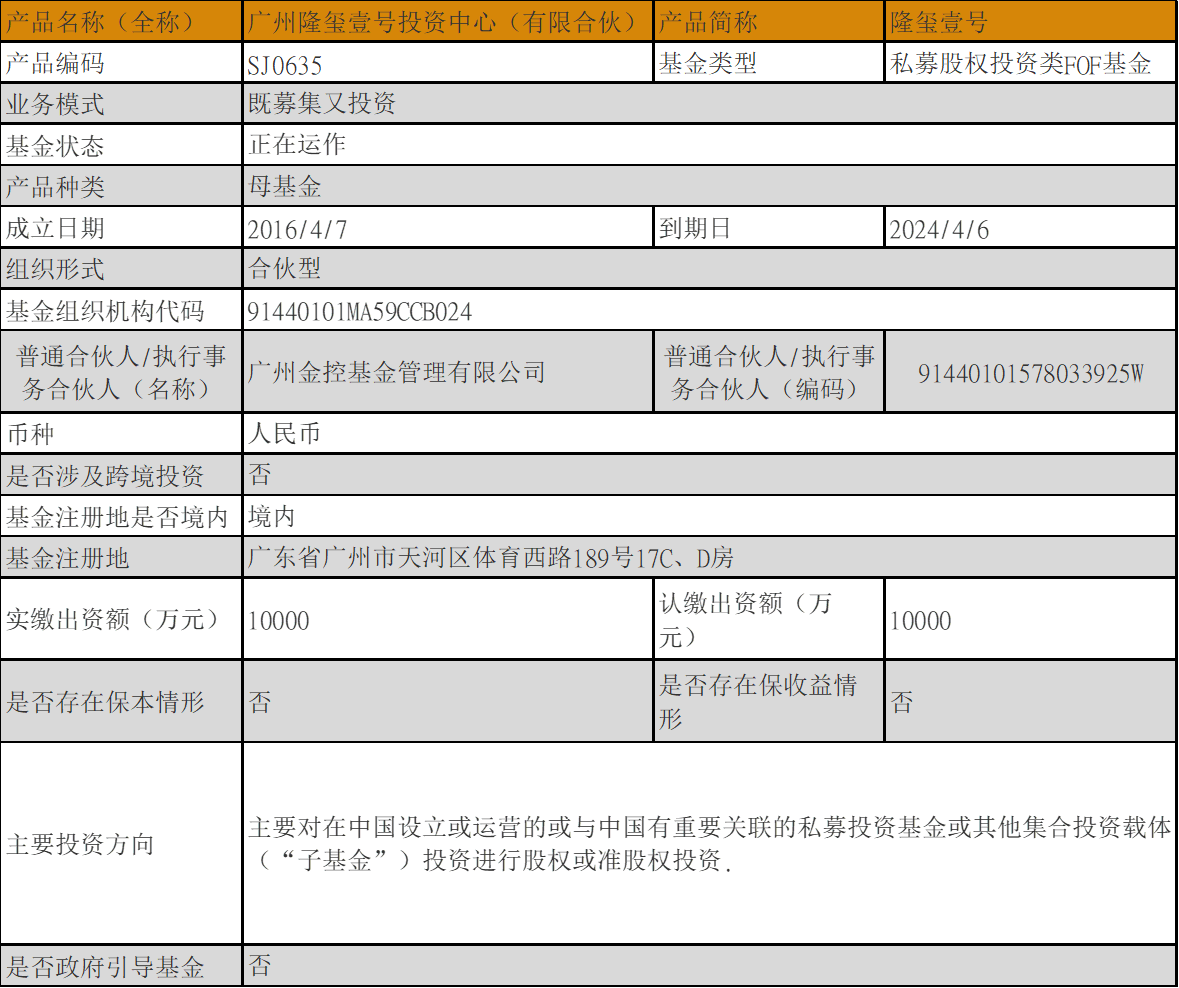Select 否 next to 保本情形 label

[260, 702]
